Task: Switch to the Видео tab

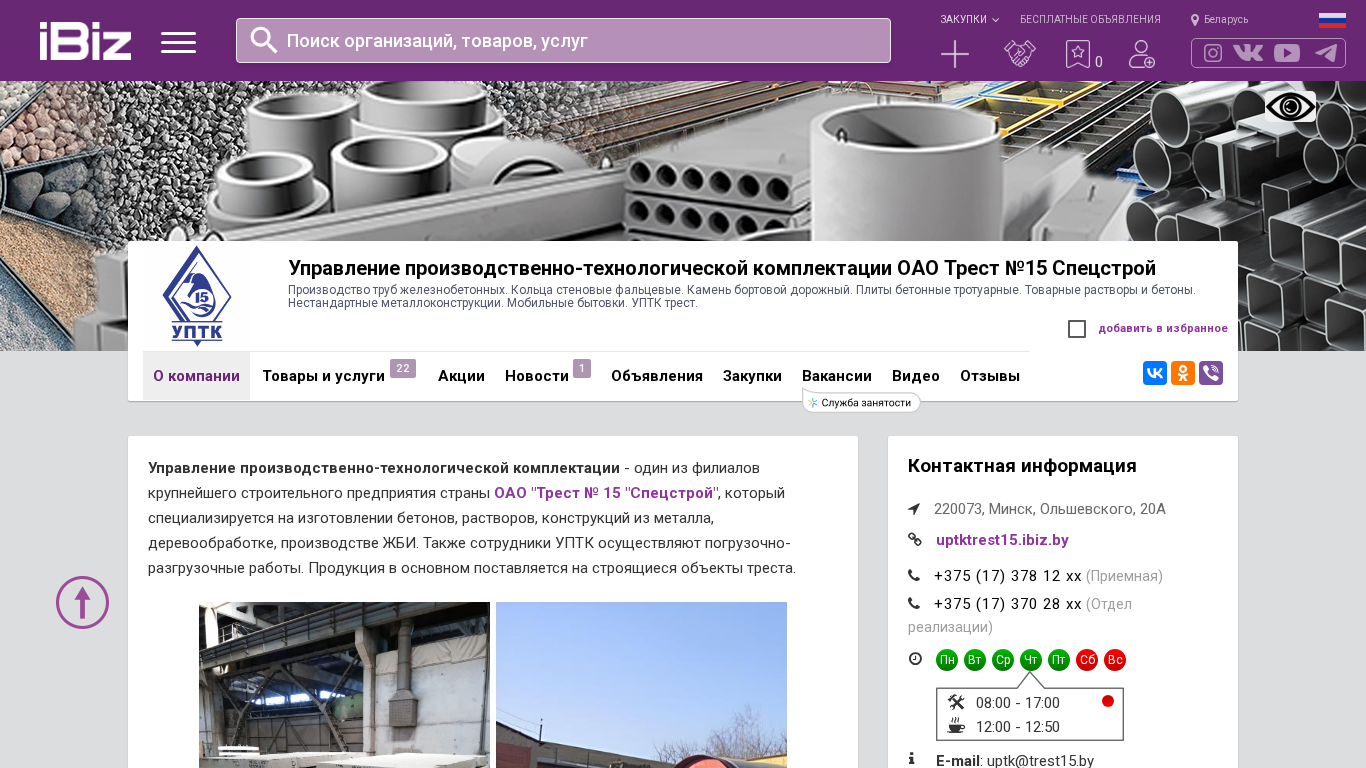Action: click(916, 376)
